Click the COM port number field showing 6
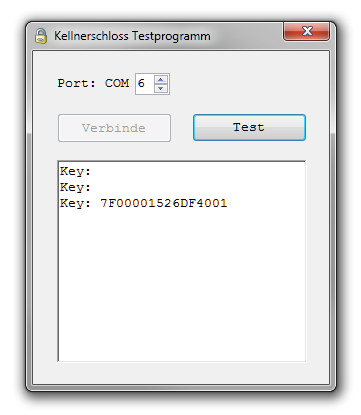 [x=145, y=84]
